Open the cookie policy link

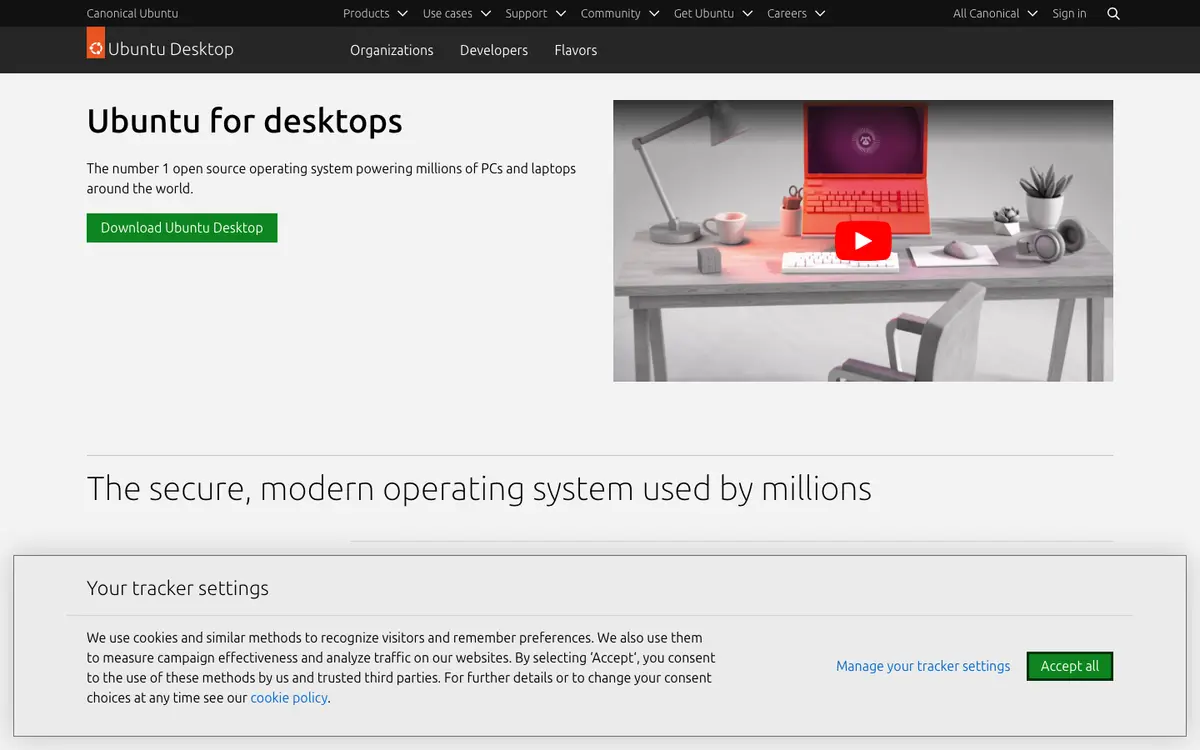point(289,698)
